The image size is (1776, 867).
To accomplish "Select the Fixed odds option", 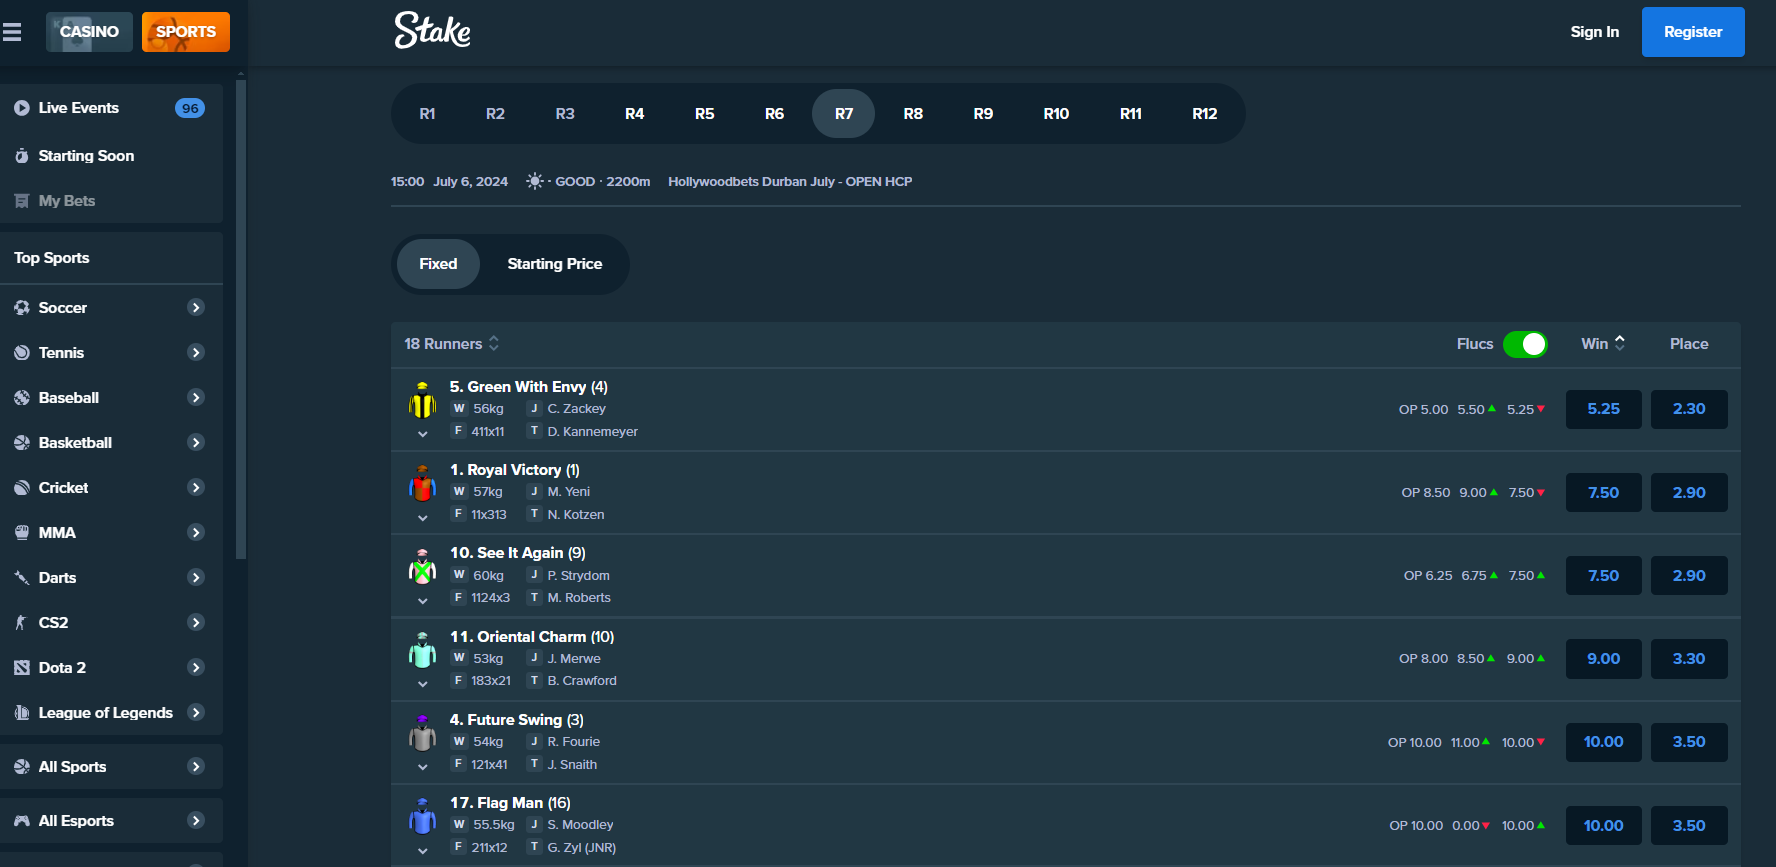I will click(x=438, y=264).
